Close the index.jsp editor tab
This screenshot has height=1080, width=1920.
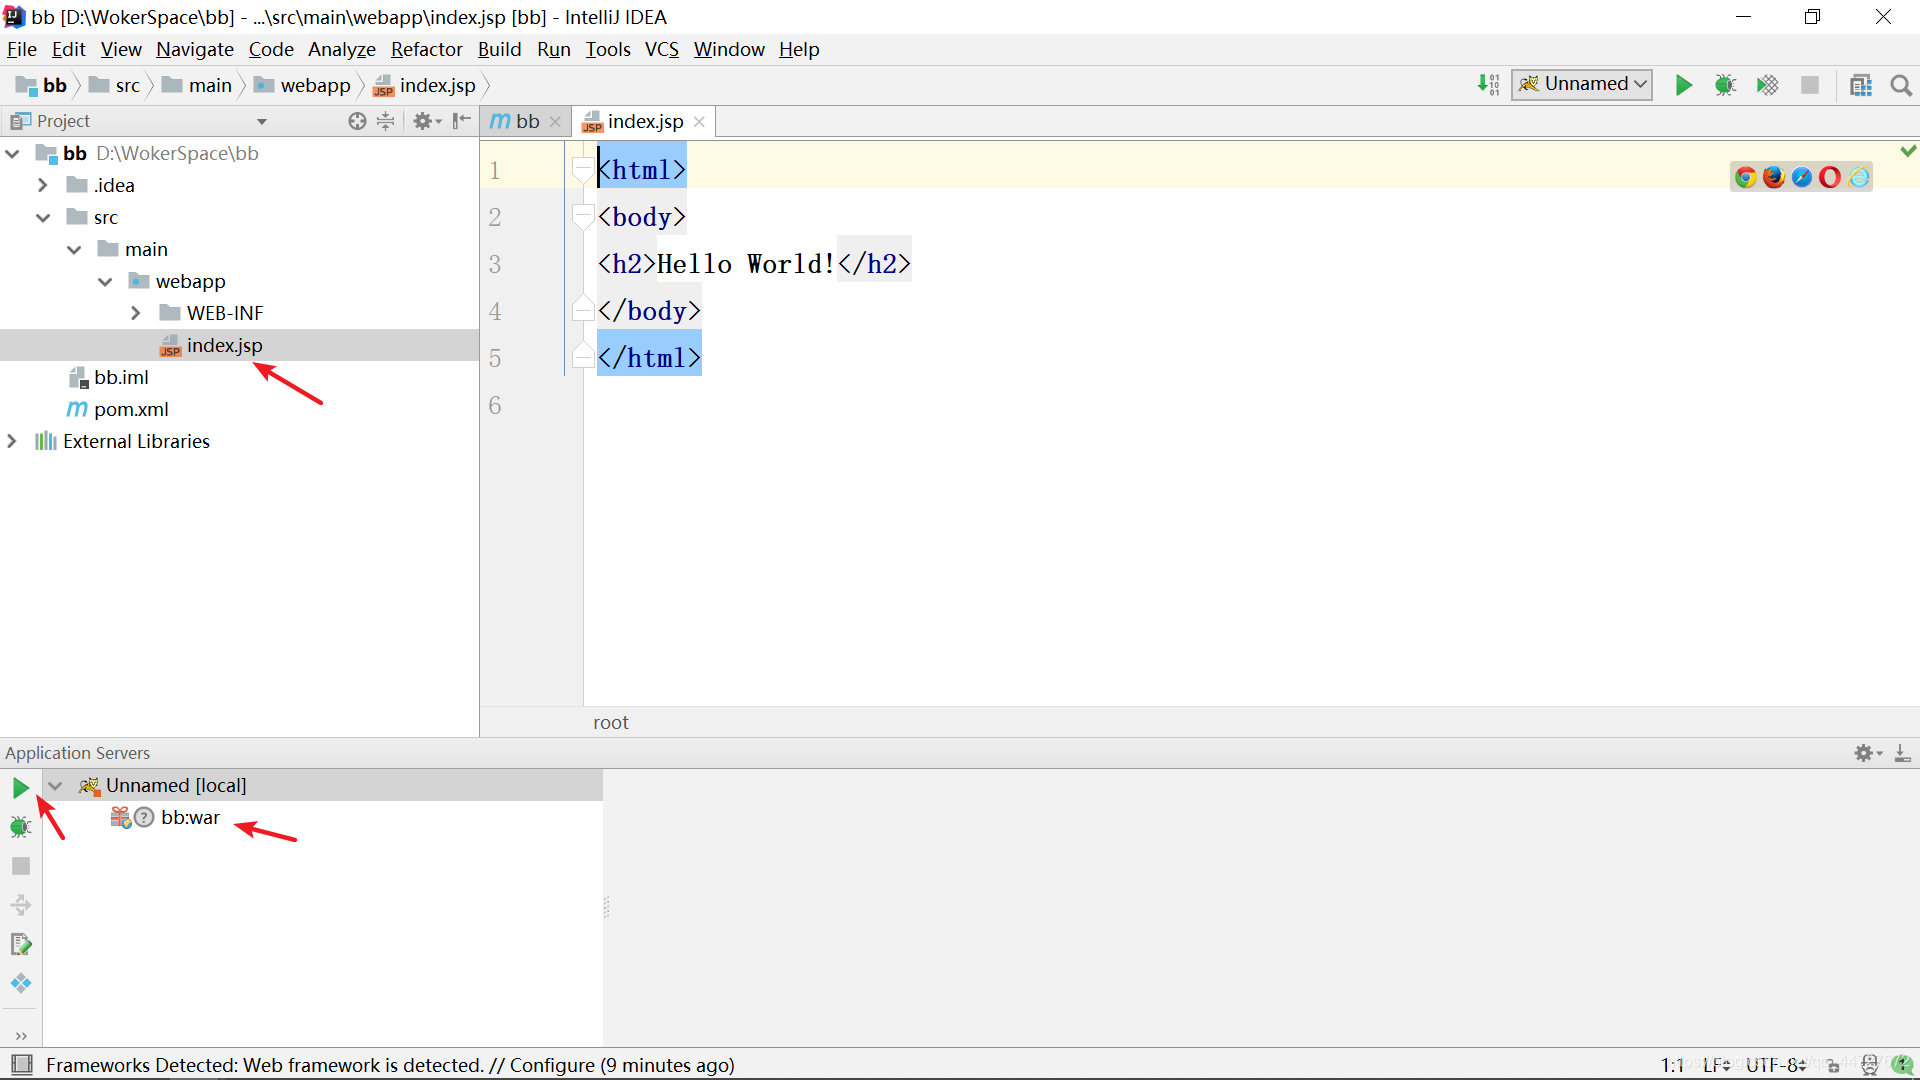[699, 122]
